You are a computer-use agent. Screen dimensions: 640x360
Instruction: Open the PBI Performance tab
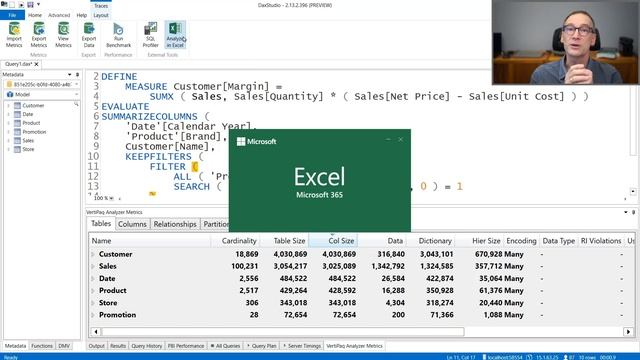click(186, 346)
